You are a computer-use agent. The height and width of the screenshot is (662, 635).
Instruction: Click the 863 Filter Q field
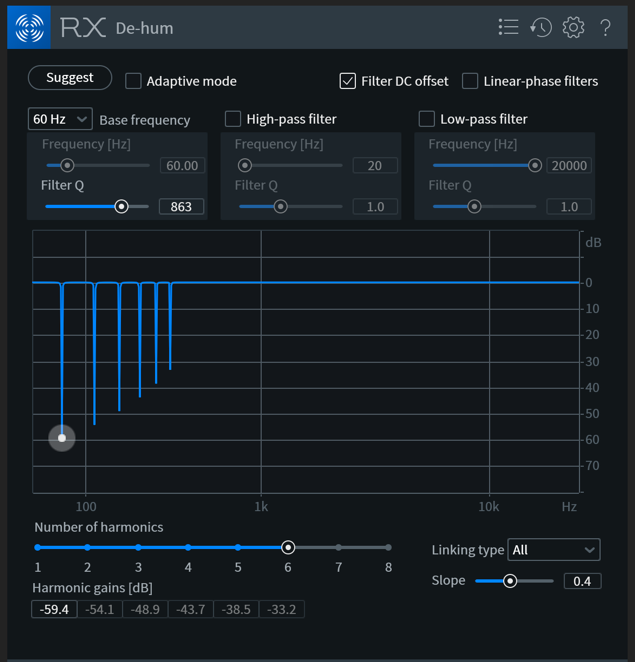point(181,206)
